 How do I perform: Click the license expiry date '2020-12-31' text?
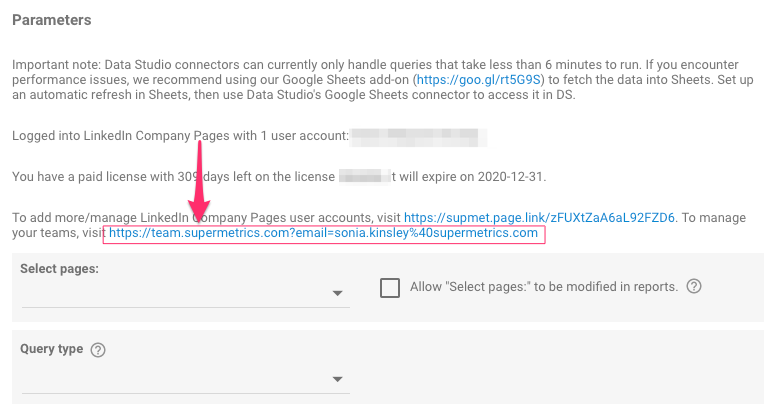tap(510, 177)
